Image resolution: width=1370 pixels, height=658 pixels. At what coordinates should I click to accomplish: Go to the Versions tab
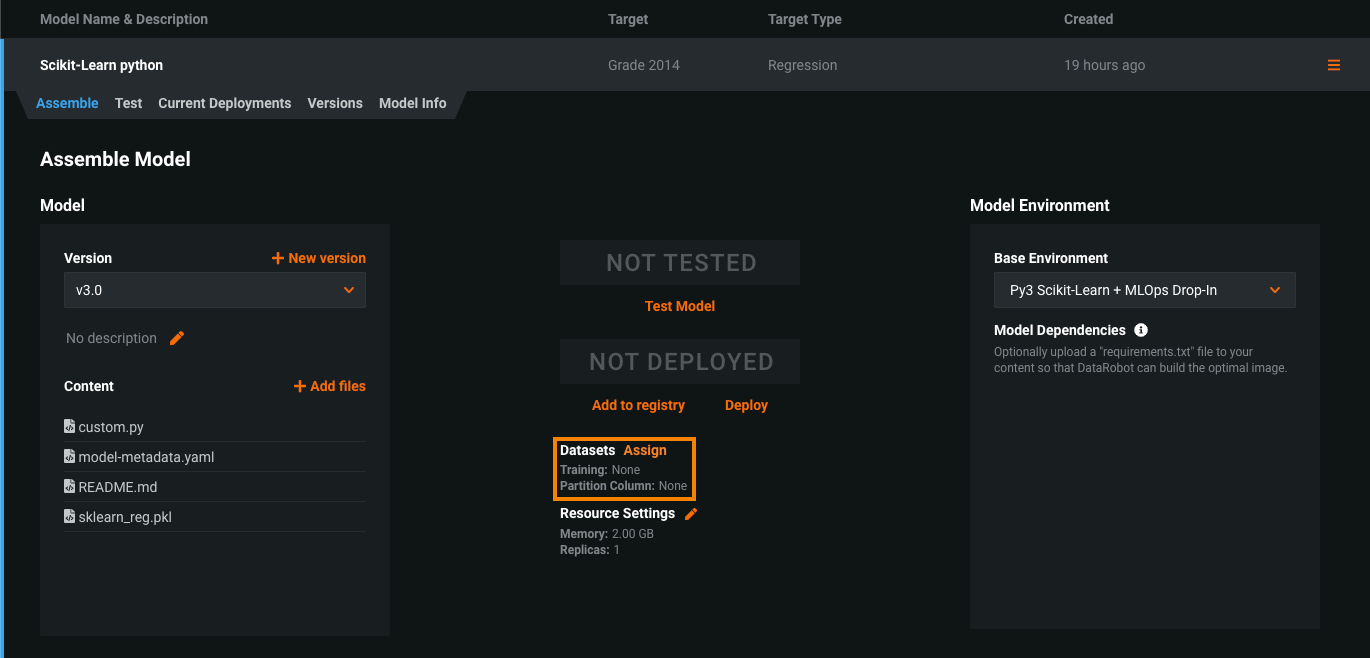pyautogui.click(x=335, y=103)
